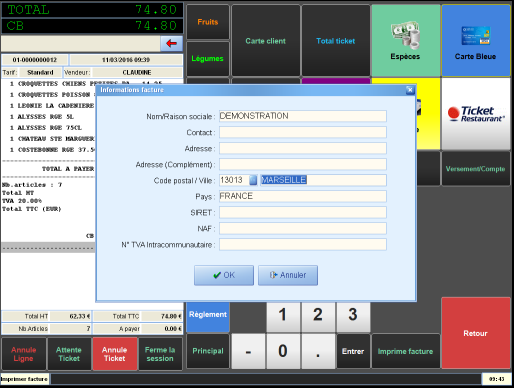Click the Carte client button
Image resolution: width=514 pixels, height=388 pixels.
tap(266, 41)
